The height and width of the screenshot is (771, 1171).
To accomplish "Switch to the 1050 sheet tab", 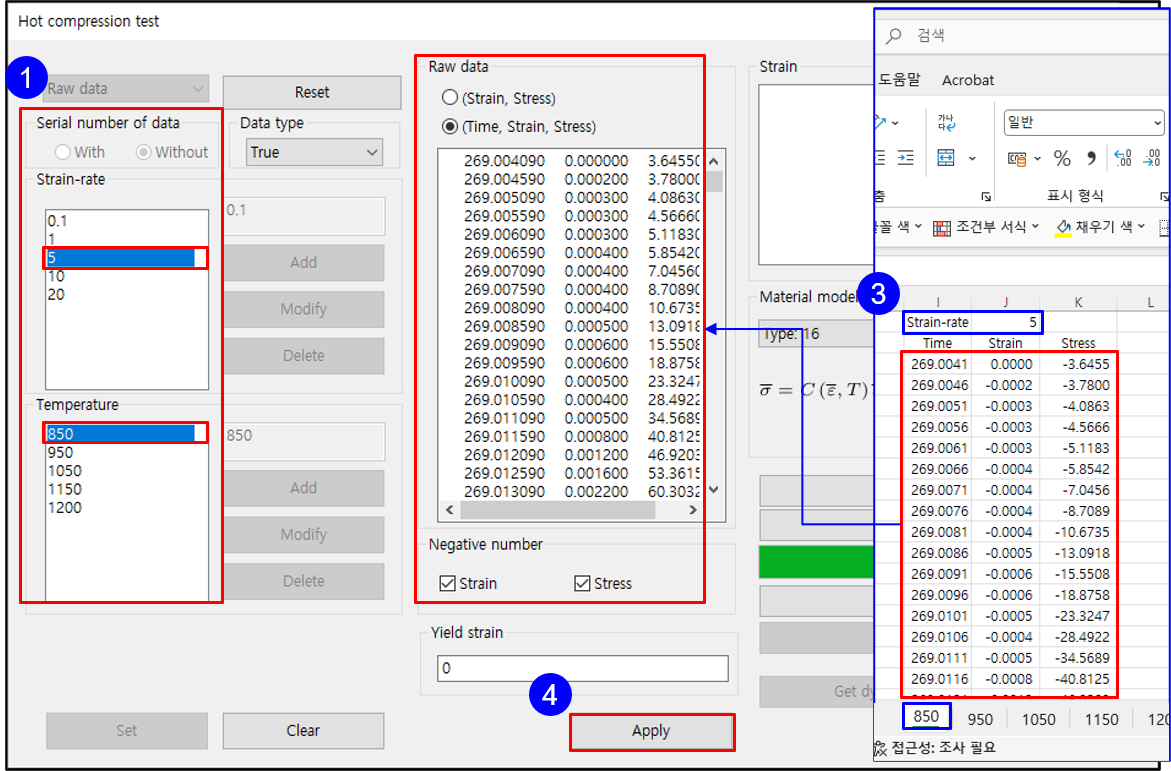I will point(1038,719).
